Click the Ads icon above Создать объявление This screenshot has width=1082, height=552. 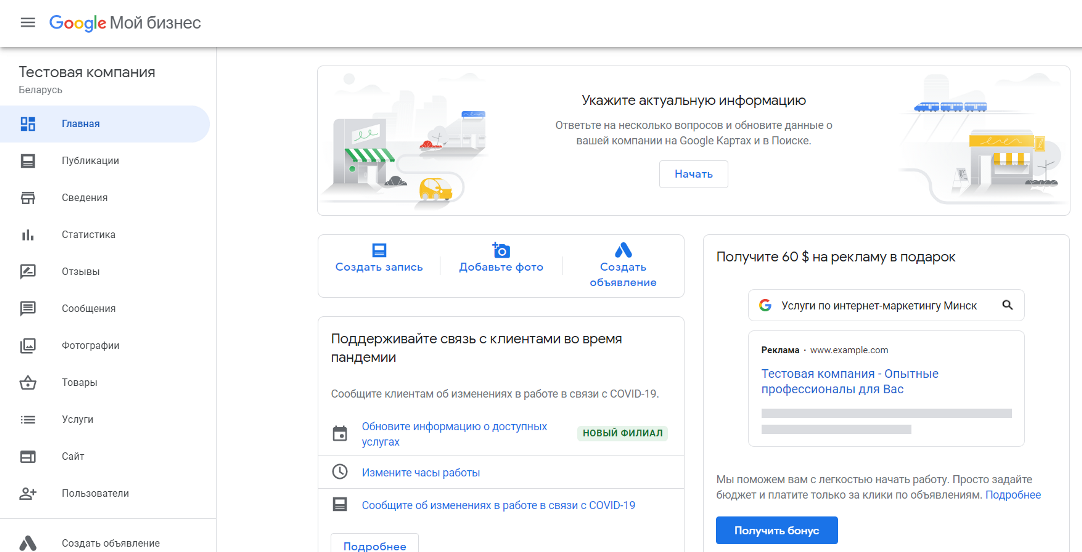pos(623,250)
